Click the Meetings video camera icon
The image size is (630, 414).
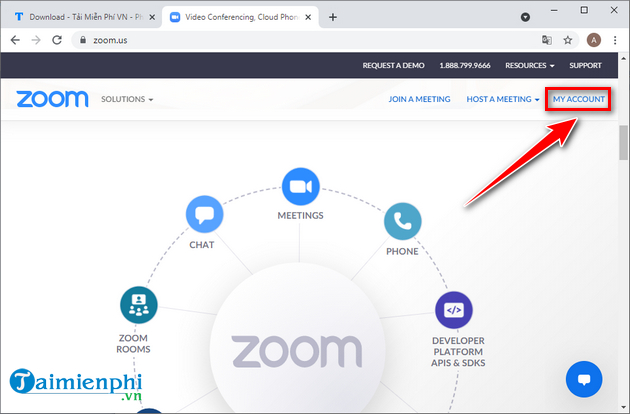pyautogui.click(x=301, y=187)
